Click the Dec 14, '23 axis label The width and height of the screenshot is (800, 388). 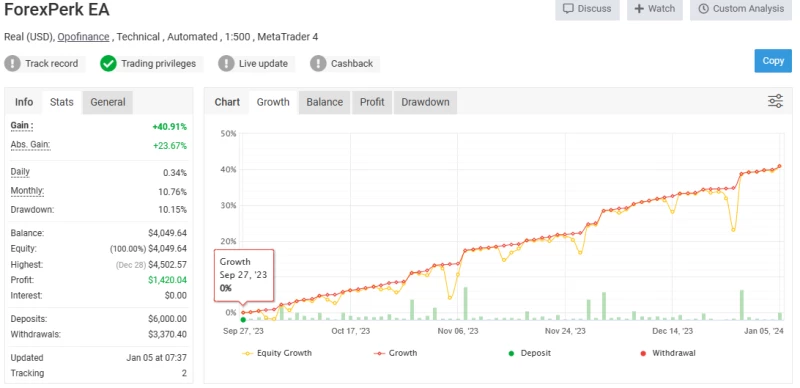[672, 331]
